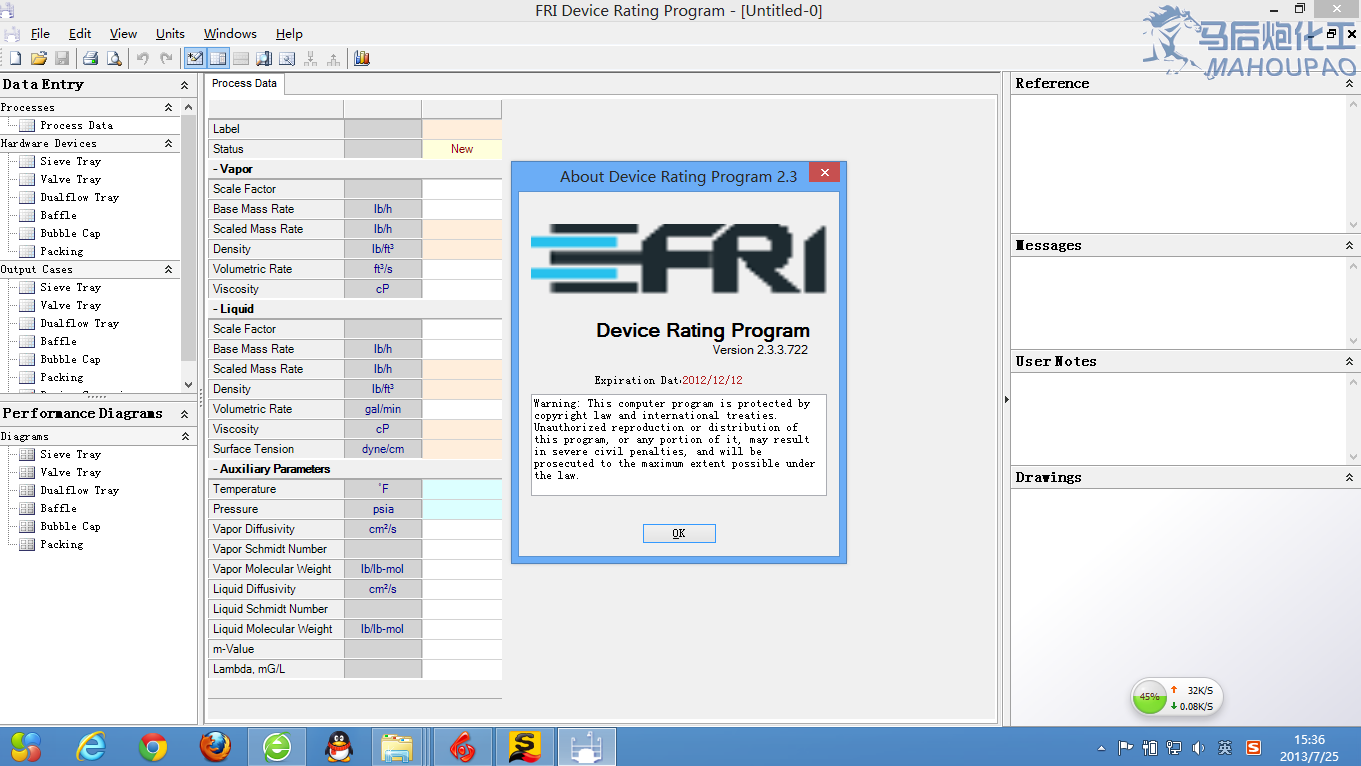Open the Windows menu
1361x766 pixels.
[x=230, y=34]
